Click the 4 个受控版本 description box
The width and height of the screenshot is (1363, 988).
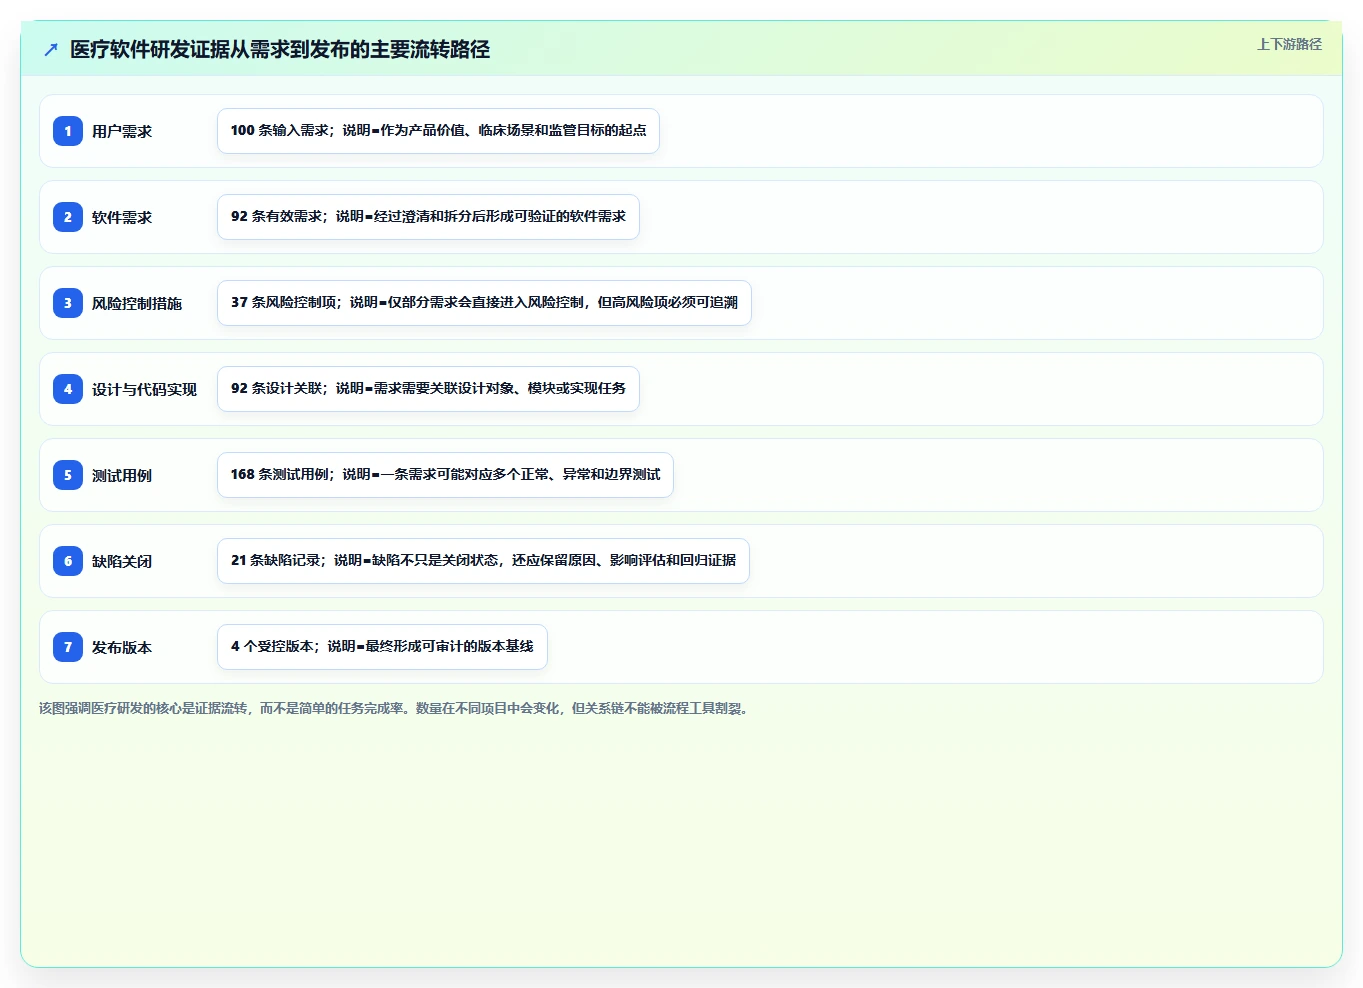click(382, 647)
